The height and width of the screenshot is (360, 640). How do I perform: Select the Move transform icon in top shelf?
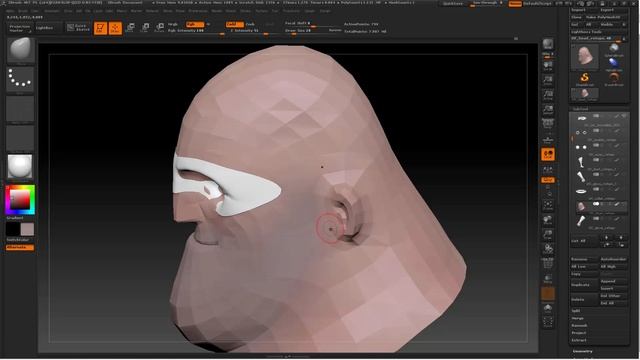[130, 28]
